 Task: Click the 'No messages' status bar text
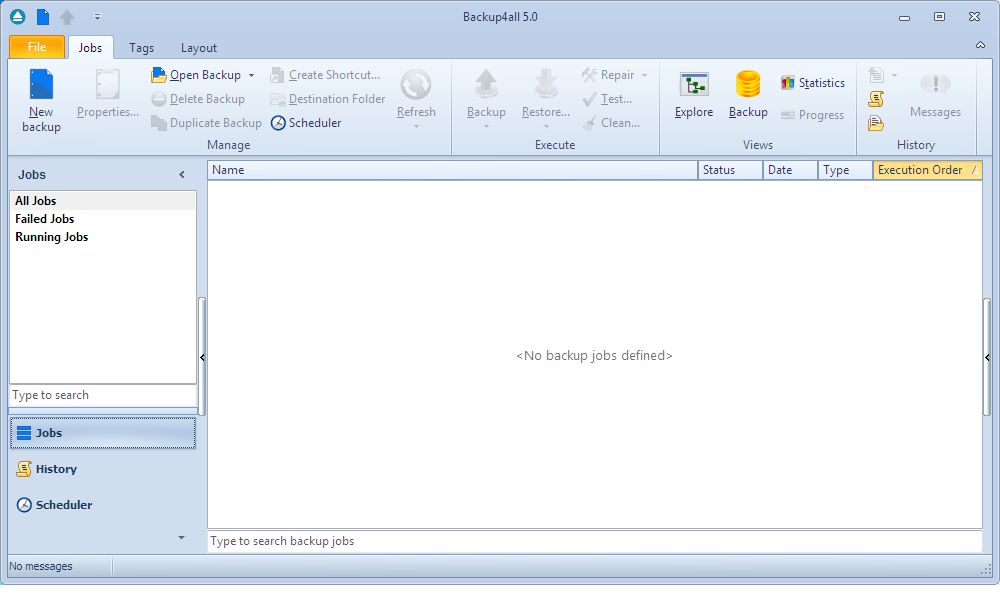pos(41,566)
